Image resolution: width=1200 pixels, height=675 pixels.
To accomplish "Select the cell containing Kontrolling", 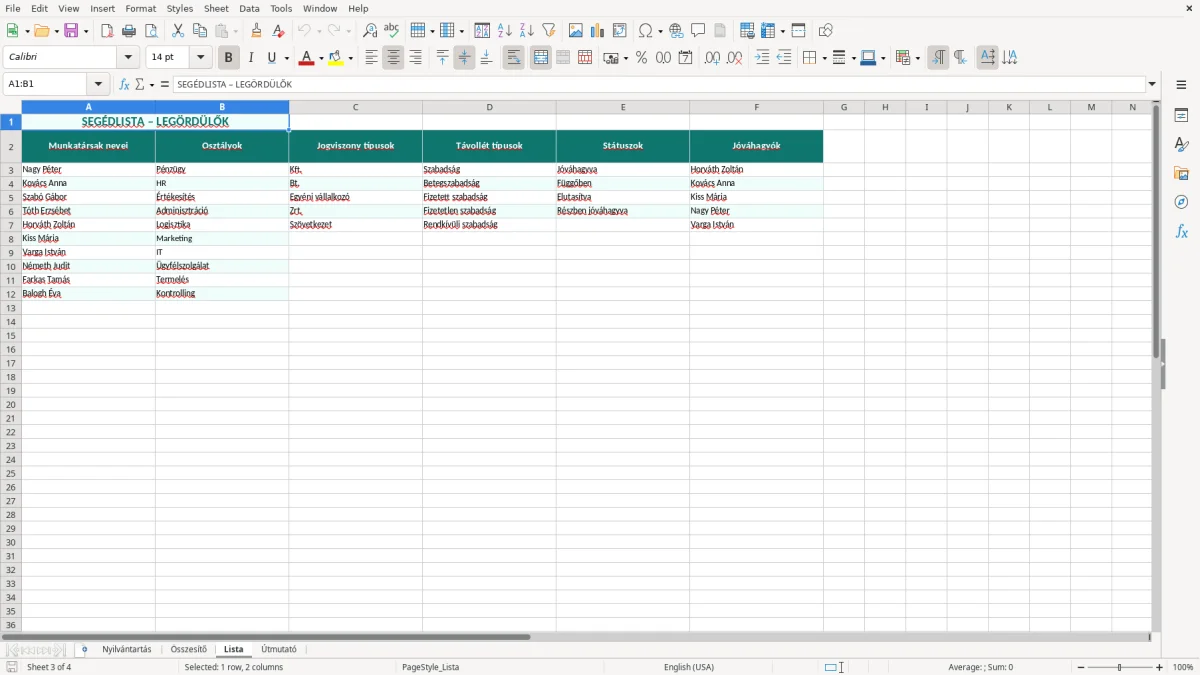I will coord(222,294).
